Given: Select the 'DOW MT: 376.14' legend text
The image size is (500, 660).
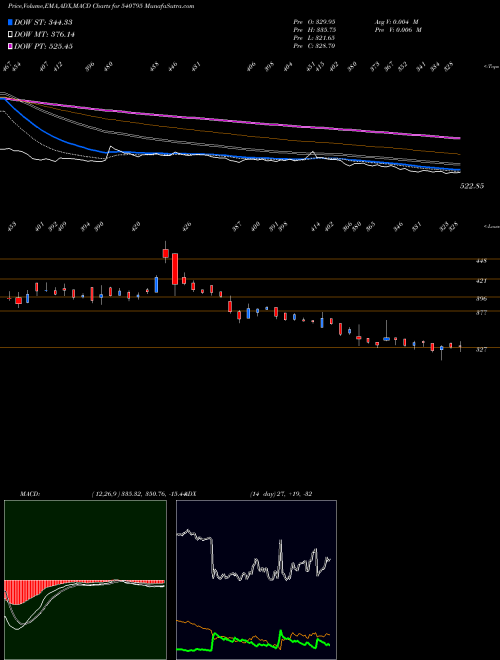Looking at the screenshot, I should 44,35.
